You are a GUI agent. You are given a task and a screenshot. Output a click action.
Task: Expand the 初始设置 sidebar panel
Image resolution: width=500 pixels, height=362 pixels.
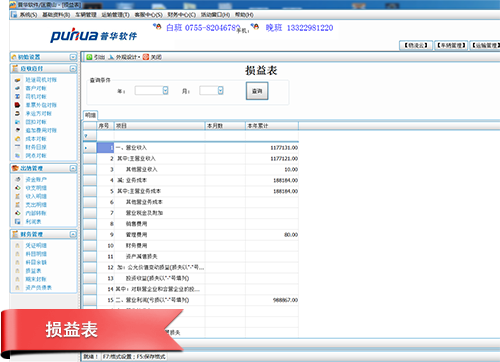[x=73, y=57]
